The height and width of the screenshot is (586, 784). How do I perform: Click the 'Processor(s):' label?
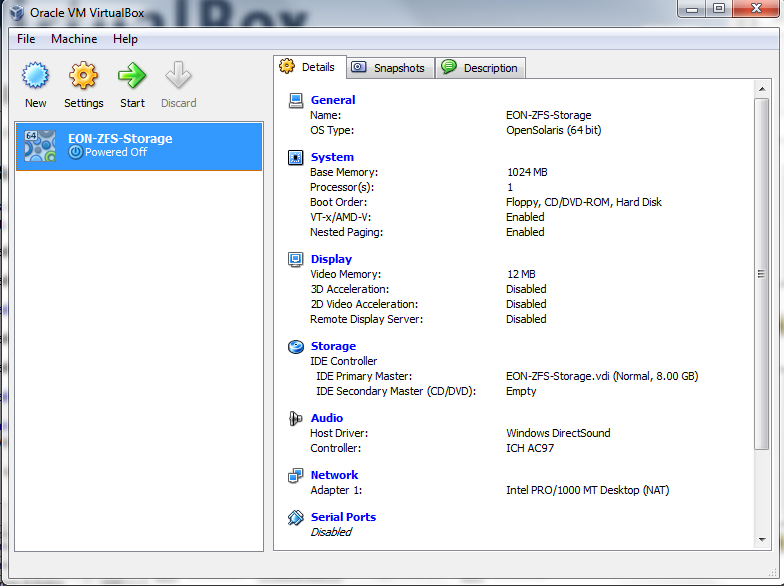tap(342, 188)
